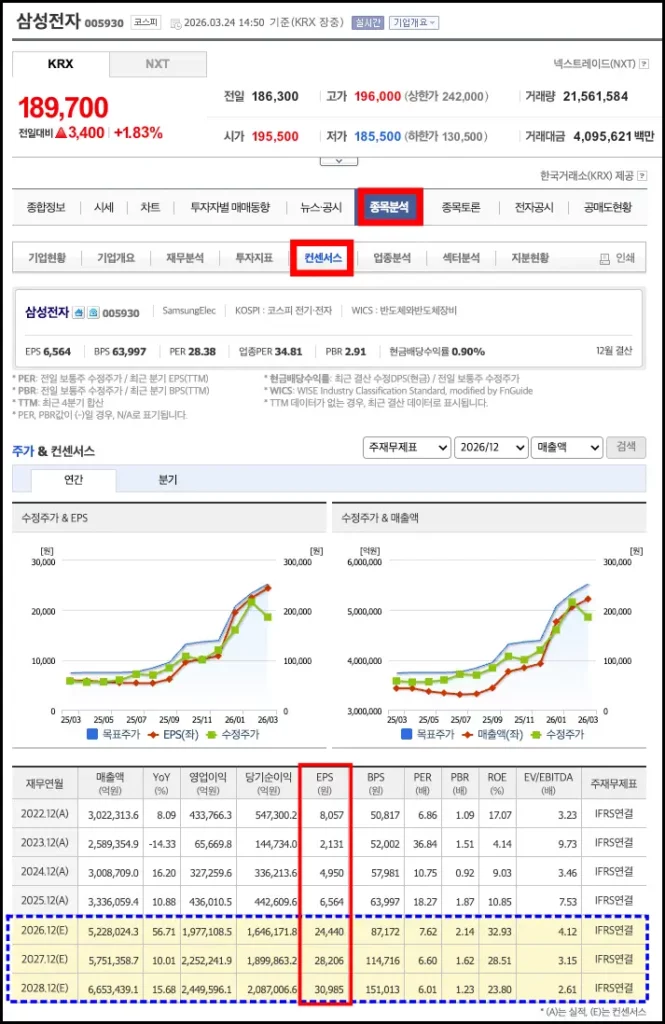The width and height of the screenshot is (665, 1024).
Task: Open the 공매도현황 tab
Action: pyautogui.click(x=608, y=207)
